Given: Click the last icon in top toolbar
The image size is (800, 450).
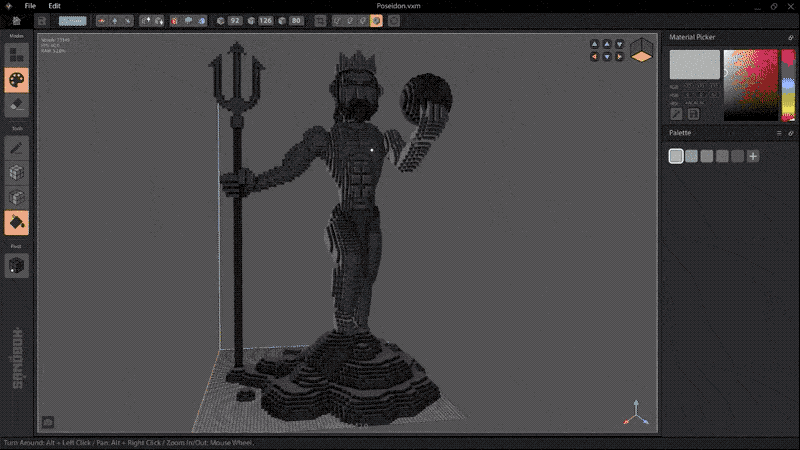Looking at the screenshot, I should pos(394,21).
